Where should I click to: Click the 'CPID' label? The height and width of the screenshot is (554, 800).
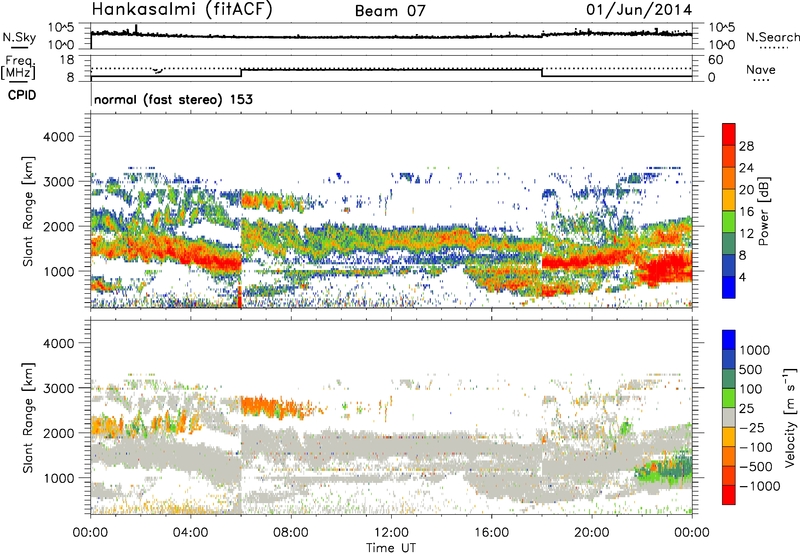pyautogui.click(x=22, y=95)
